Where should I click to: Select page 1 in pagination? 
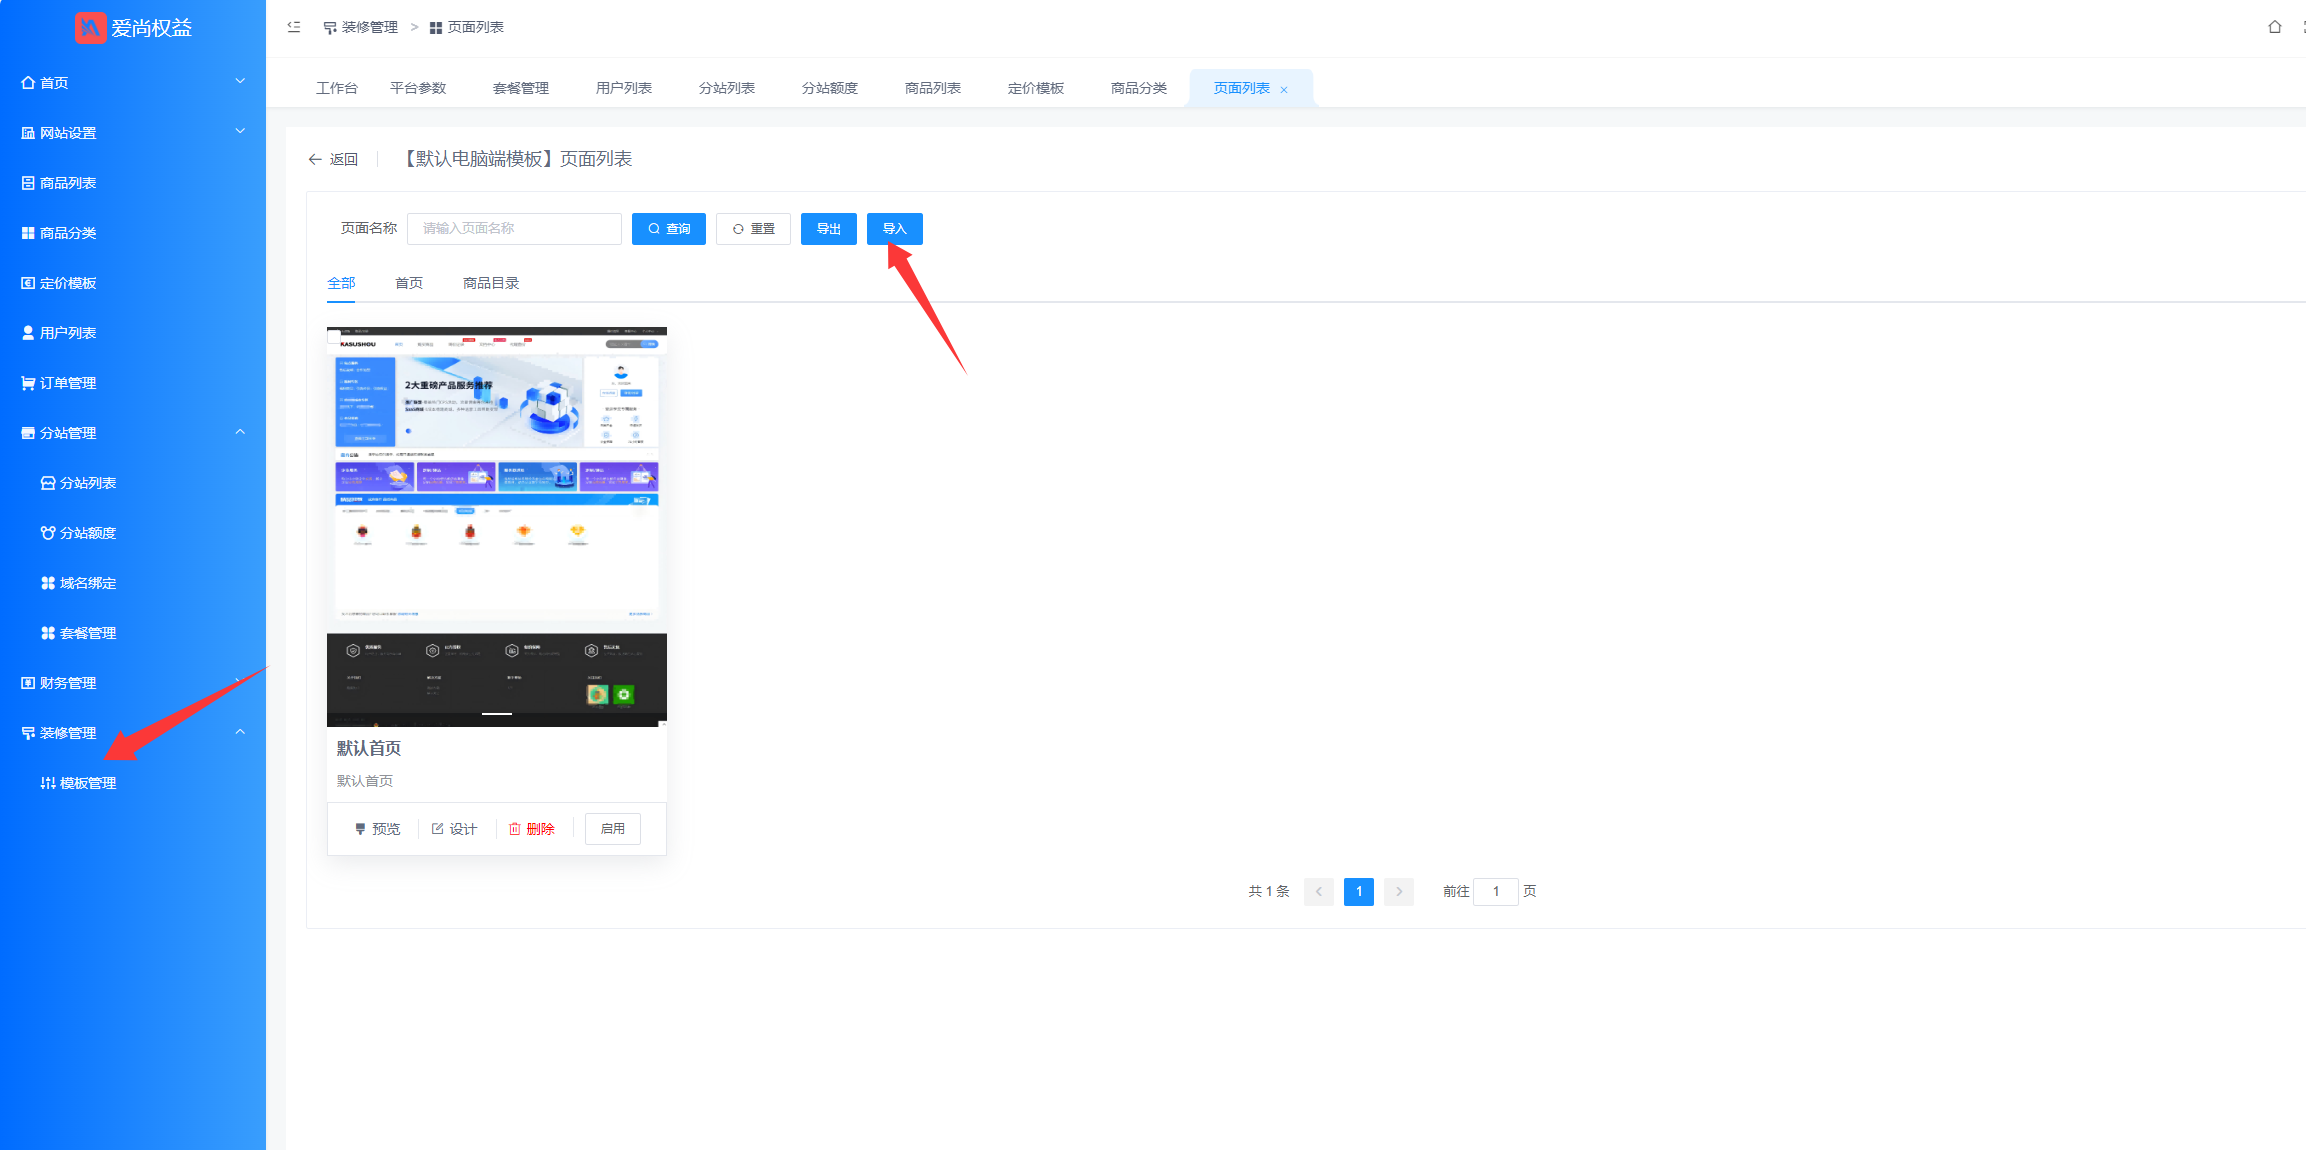click(1359, 891)
